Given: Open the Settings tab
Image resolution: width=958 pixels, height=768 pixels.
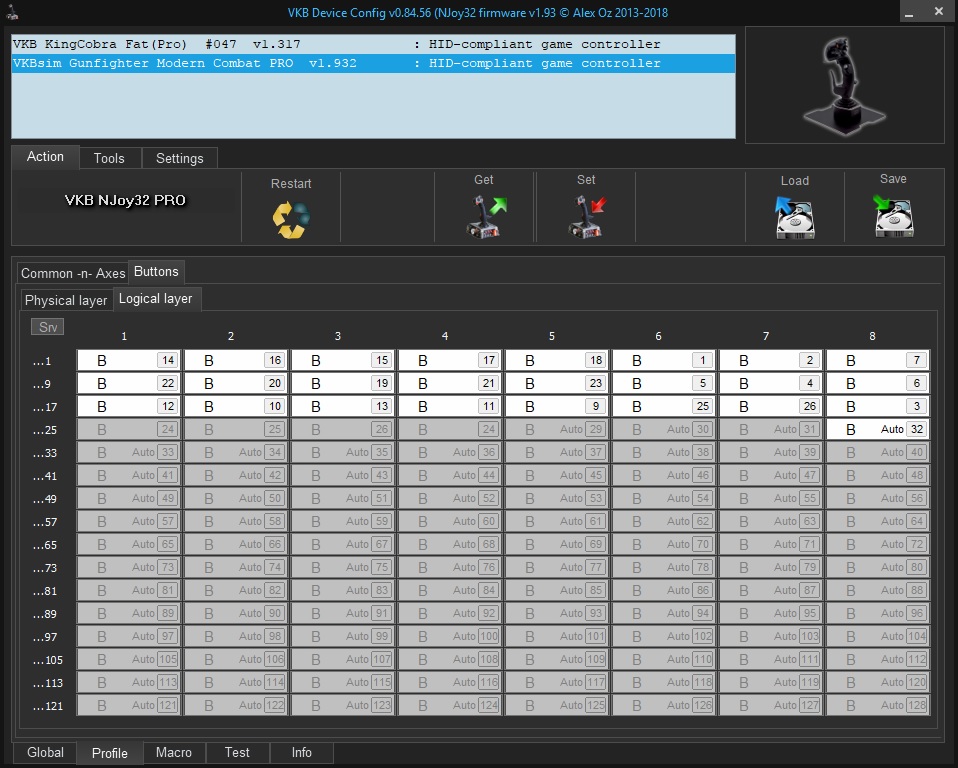Looking at the screenshot, I should (180, 158).
